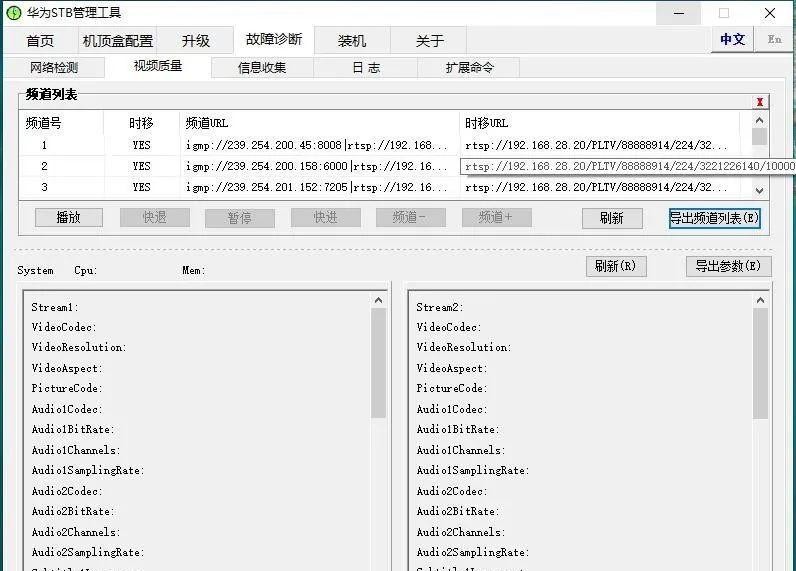Open the 机顶盒配置 tab
This screenshot has height=571, width=796.
coord(118,41)
